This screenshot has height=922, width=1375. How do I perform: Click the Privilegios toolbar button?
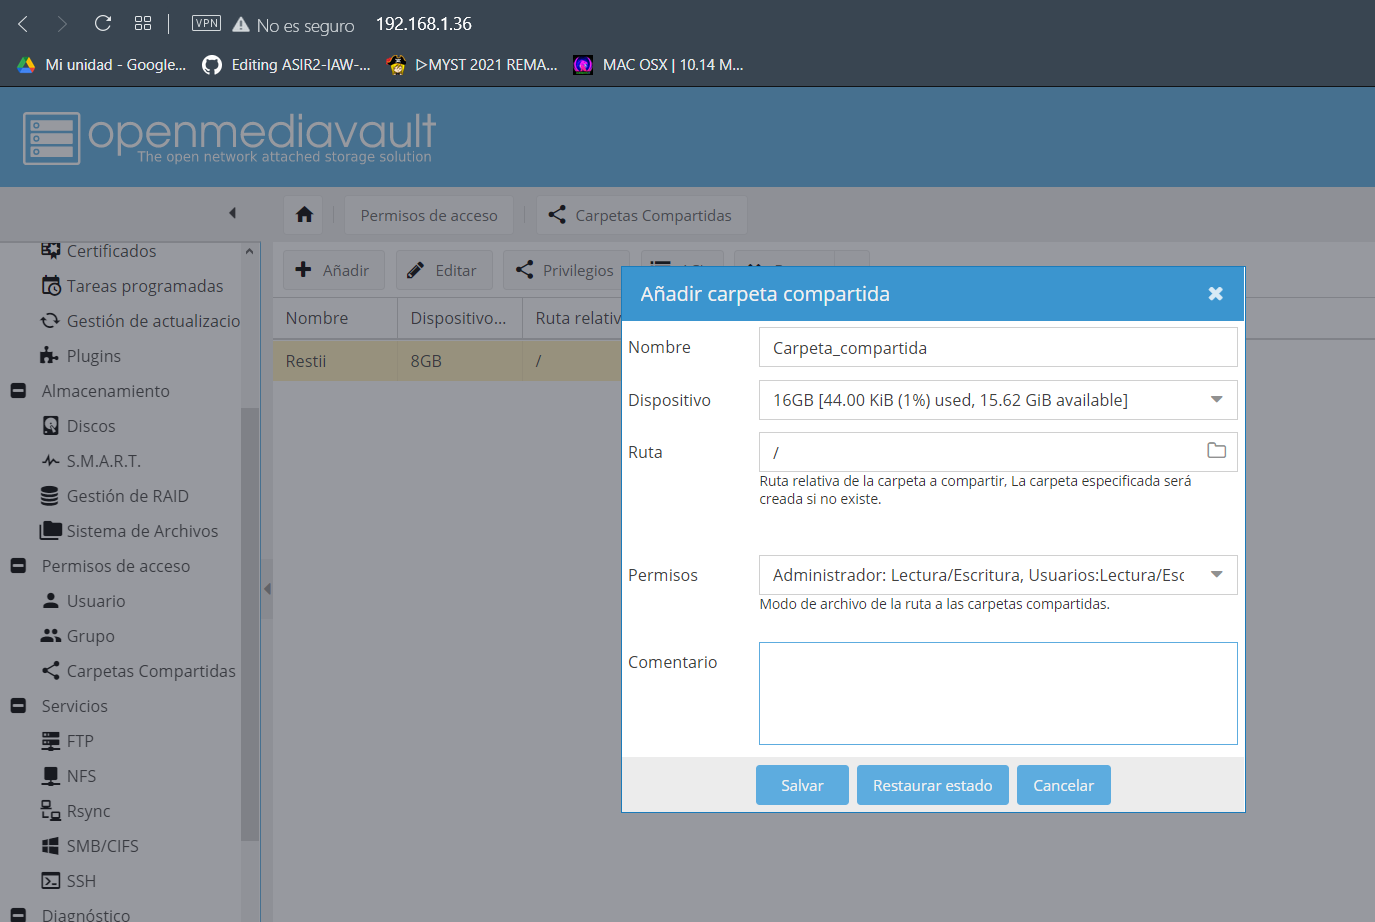tap(566, 270)
